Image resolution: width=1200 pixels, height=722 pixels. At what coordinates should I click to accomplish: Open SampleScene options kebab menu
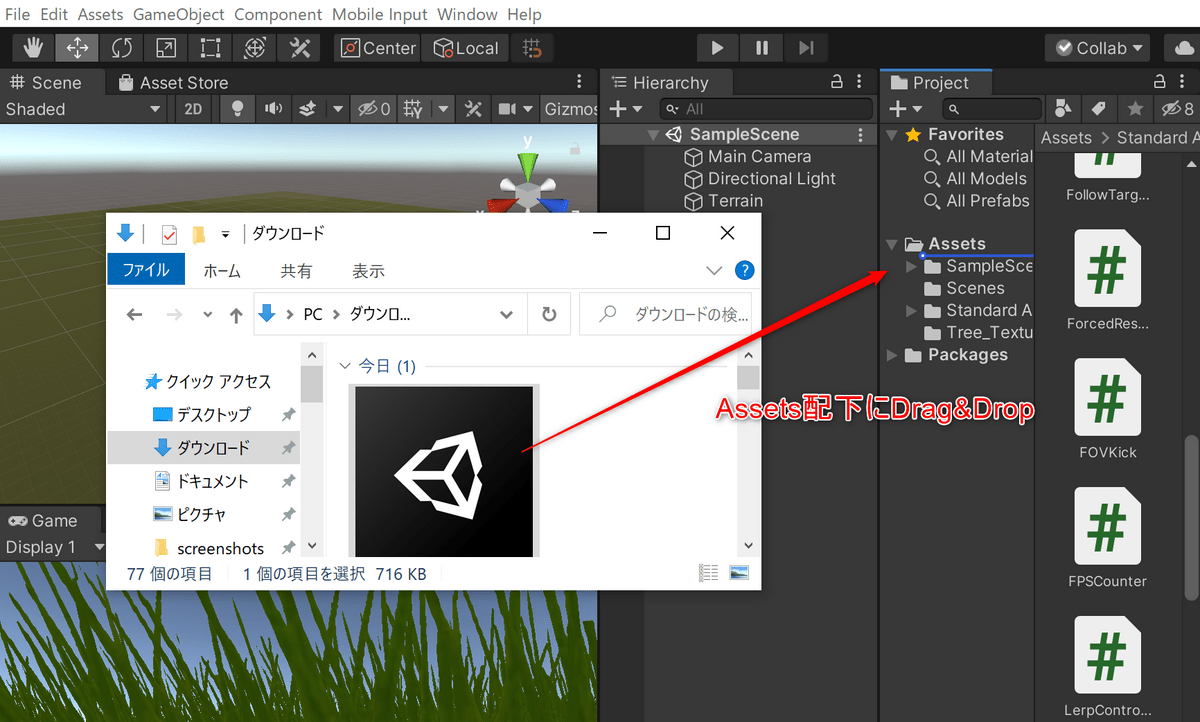click(x=861, y=135)
